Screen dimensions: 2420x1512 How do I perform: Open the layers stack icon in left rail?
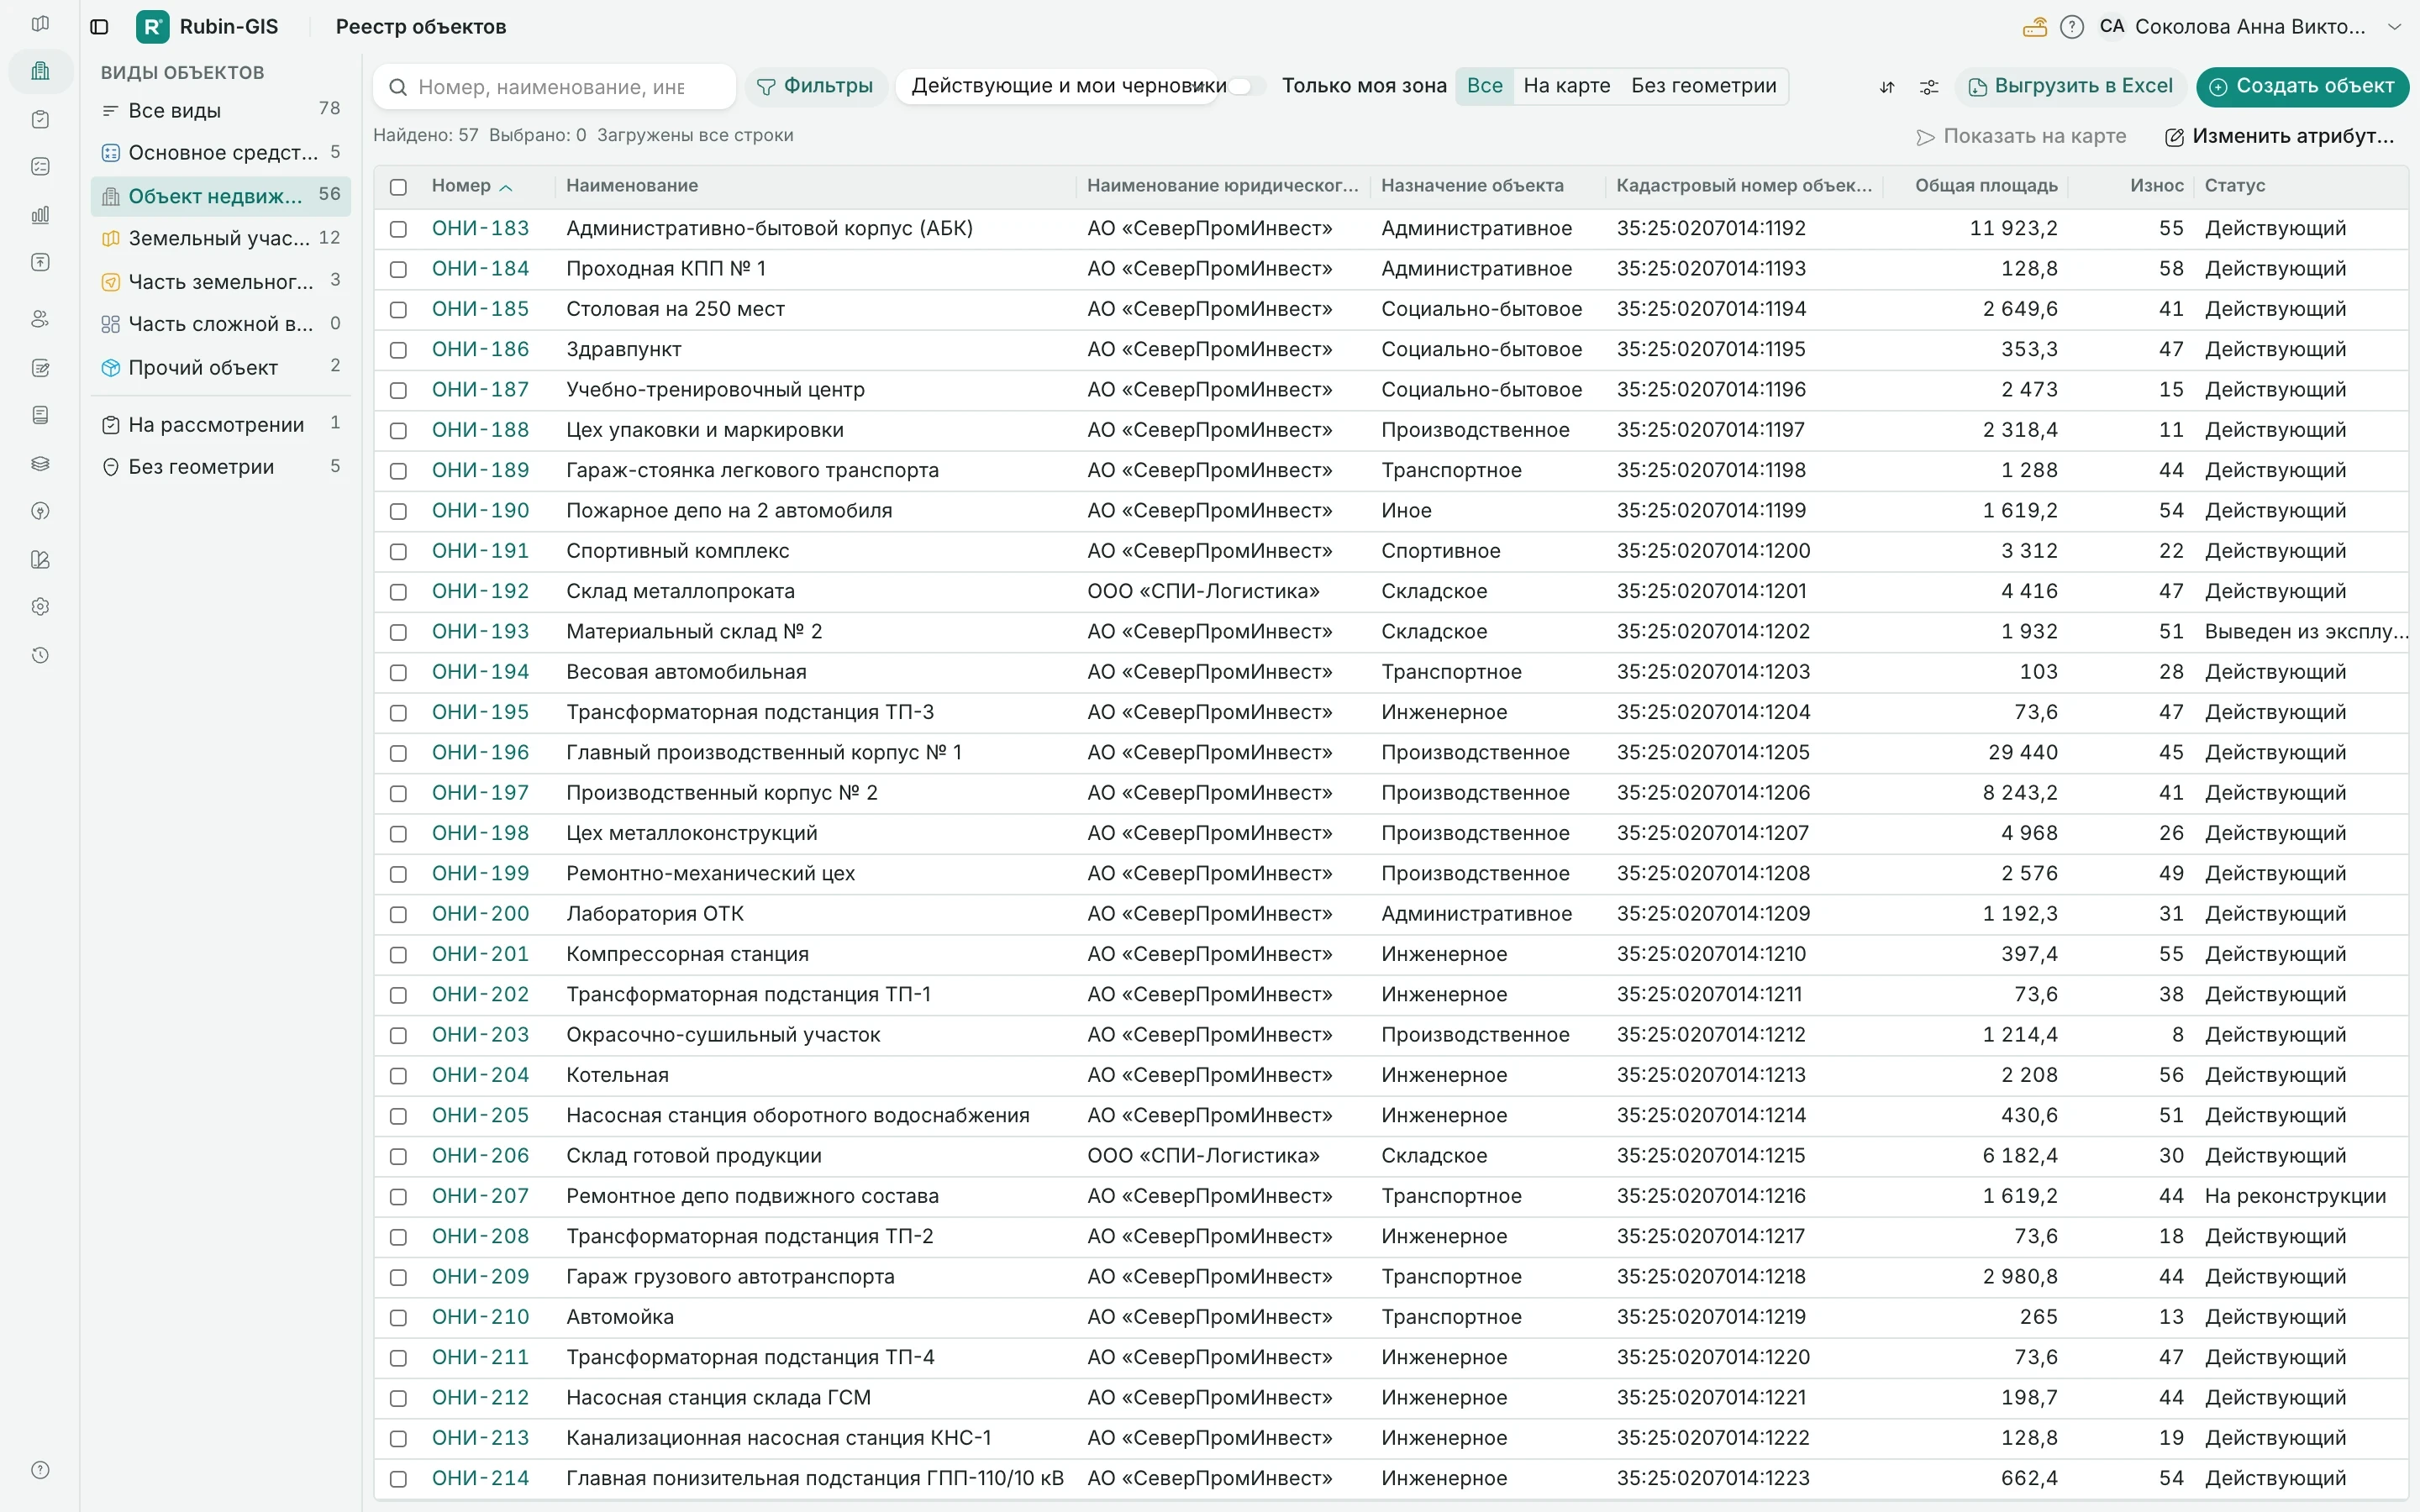click(x=40, y=463)
